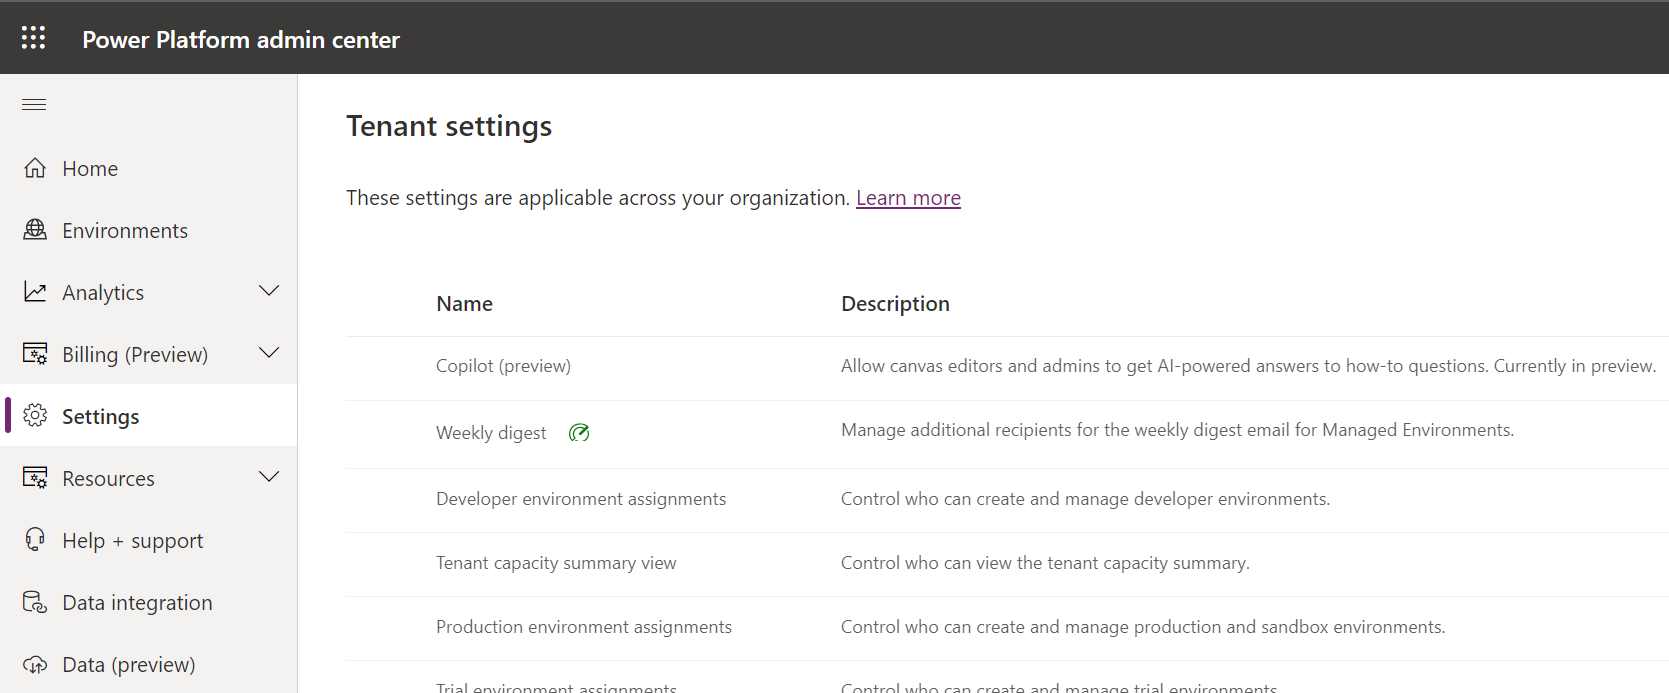
Task: Open Tenant capacity summary view setting
Action: click(556, 563)
